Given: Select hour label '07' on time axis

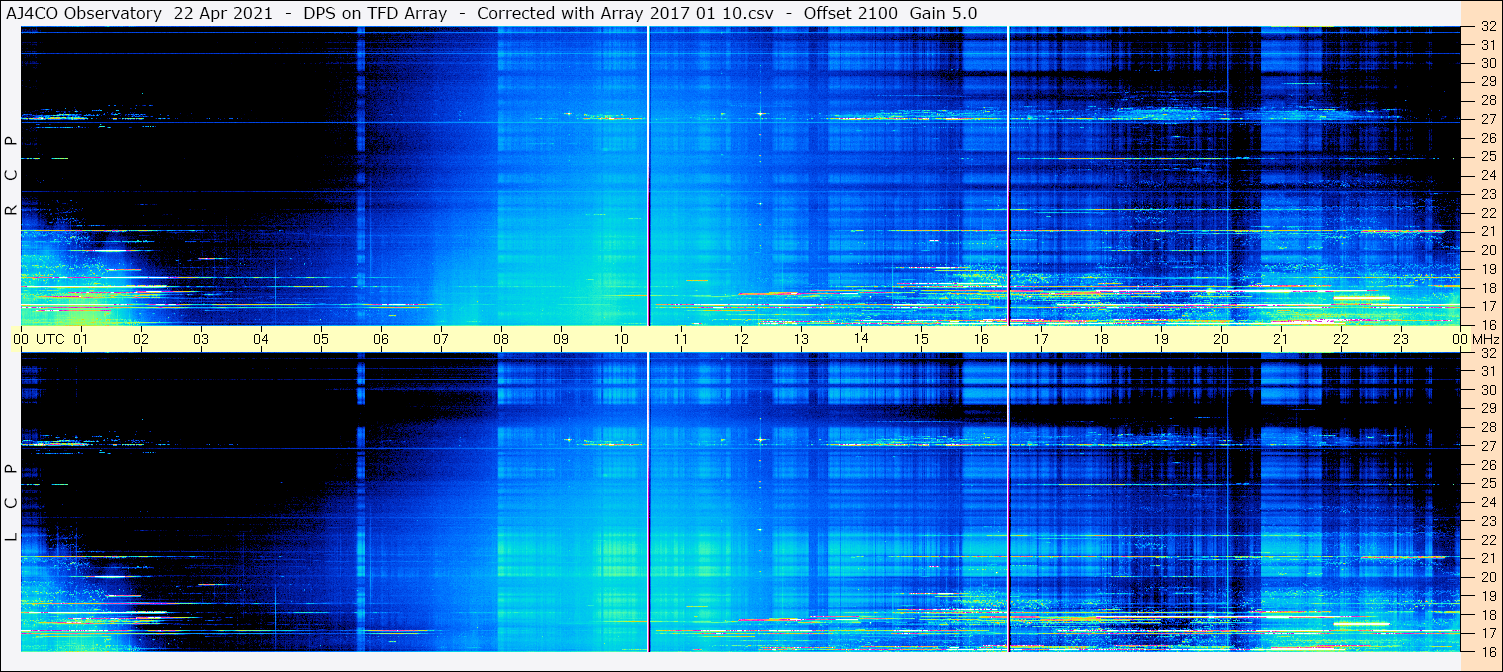Looking at the screenshot, I should click(441, 339).
